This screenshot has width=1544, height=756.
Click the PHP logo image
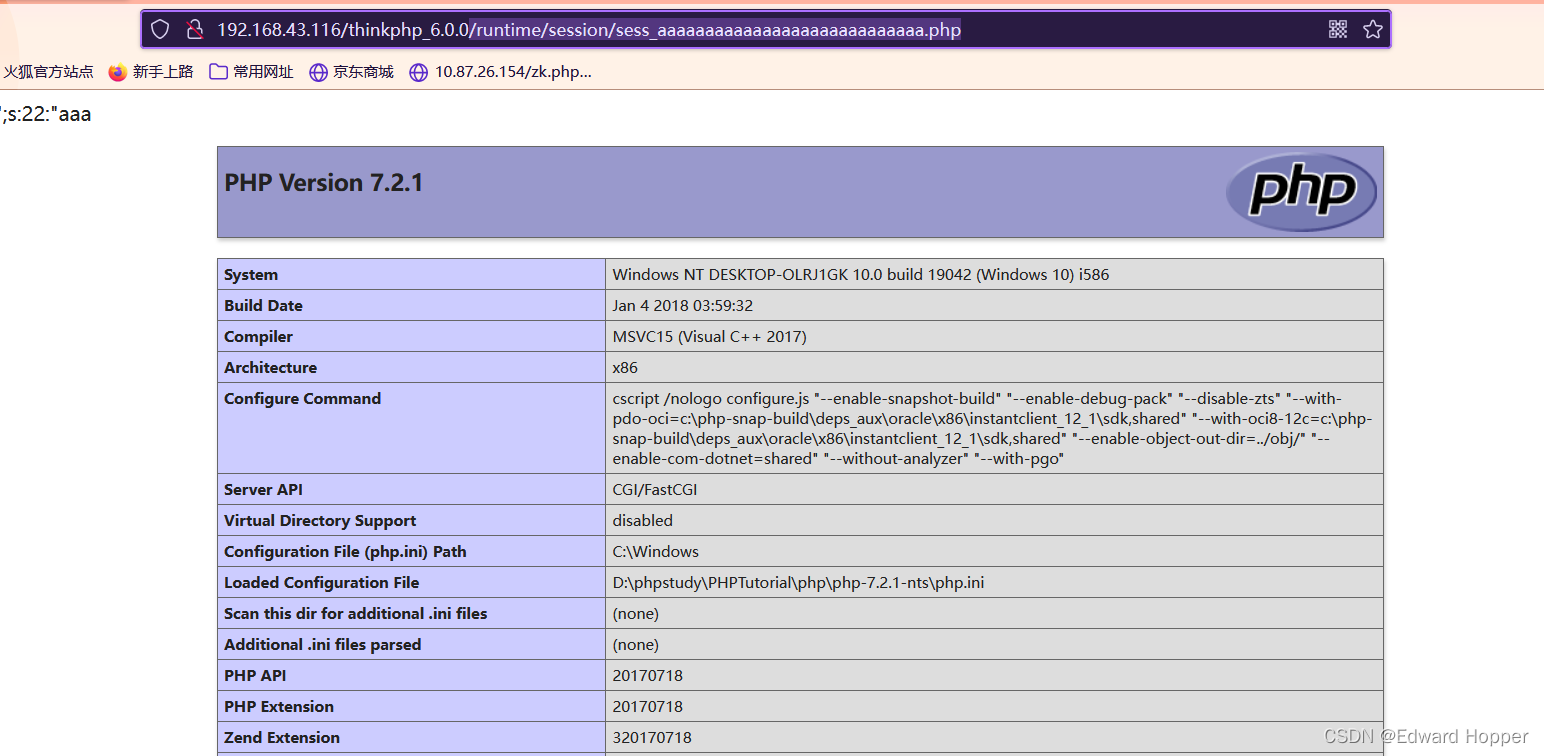[1301, 191]
